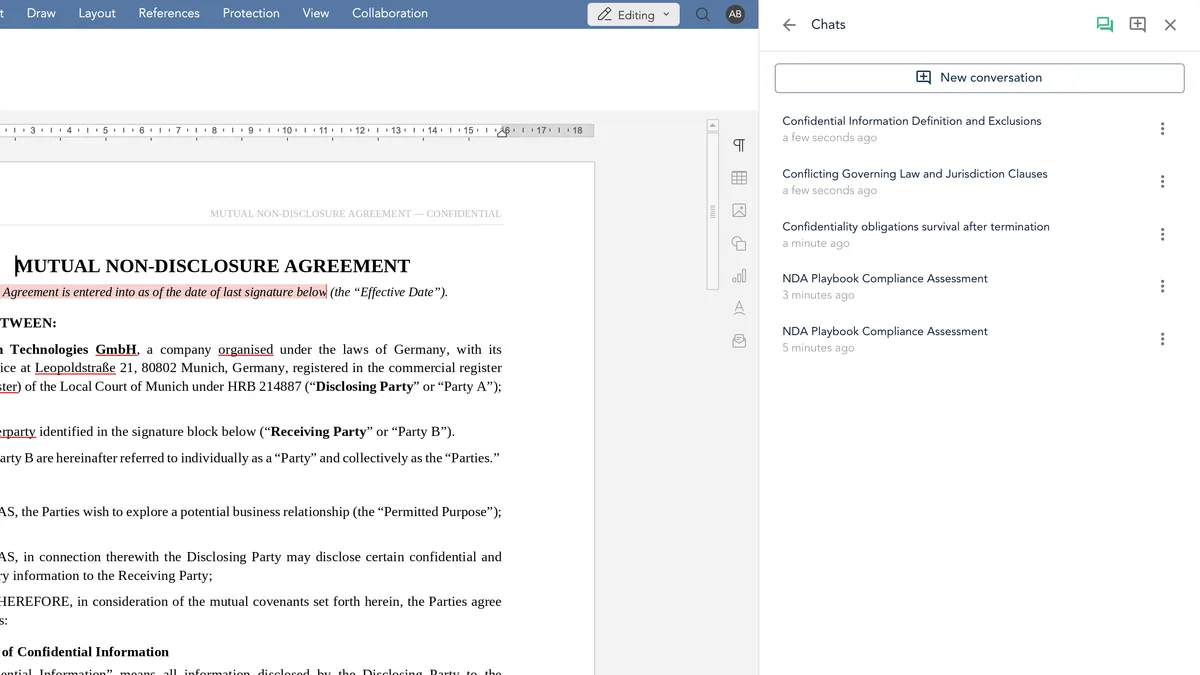Open options menu for Conflicting Governing Law chat

[1162, 182]
